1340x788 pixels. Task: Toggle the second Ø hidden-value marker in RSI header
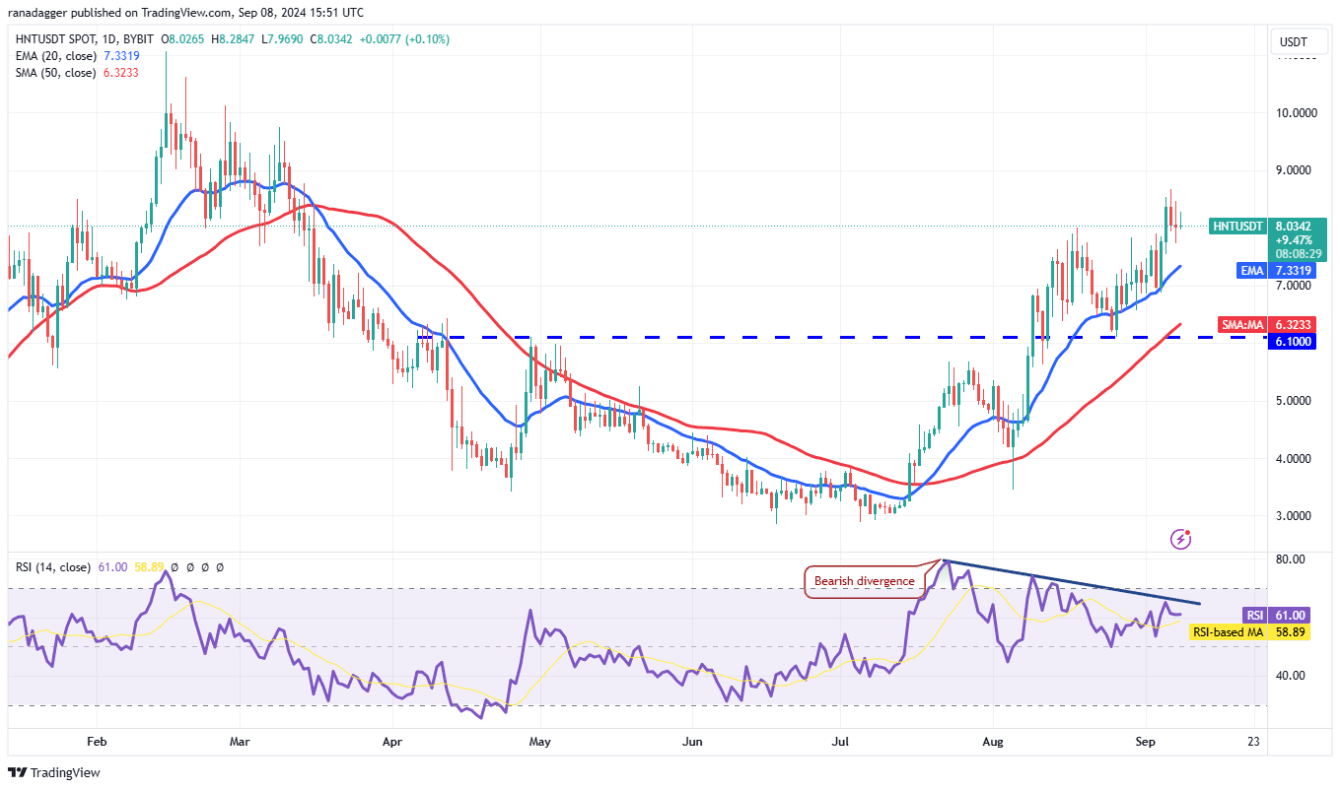190,567
